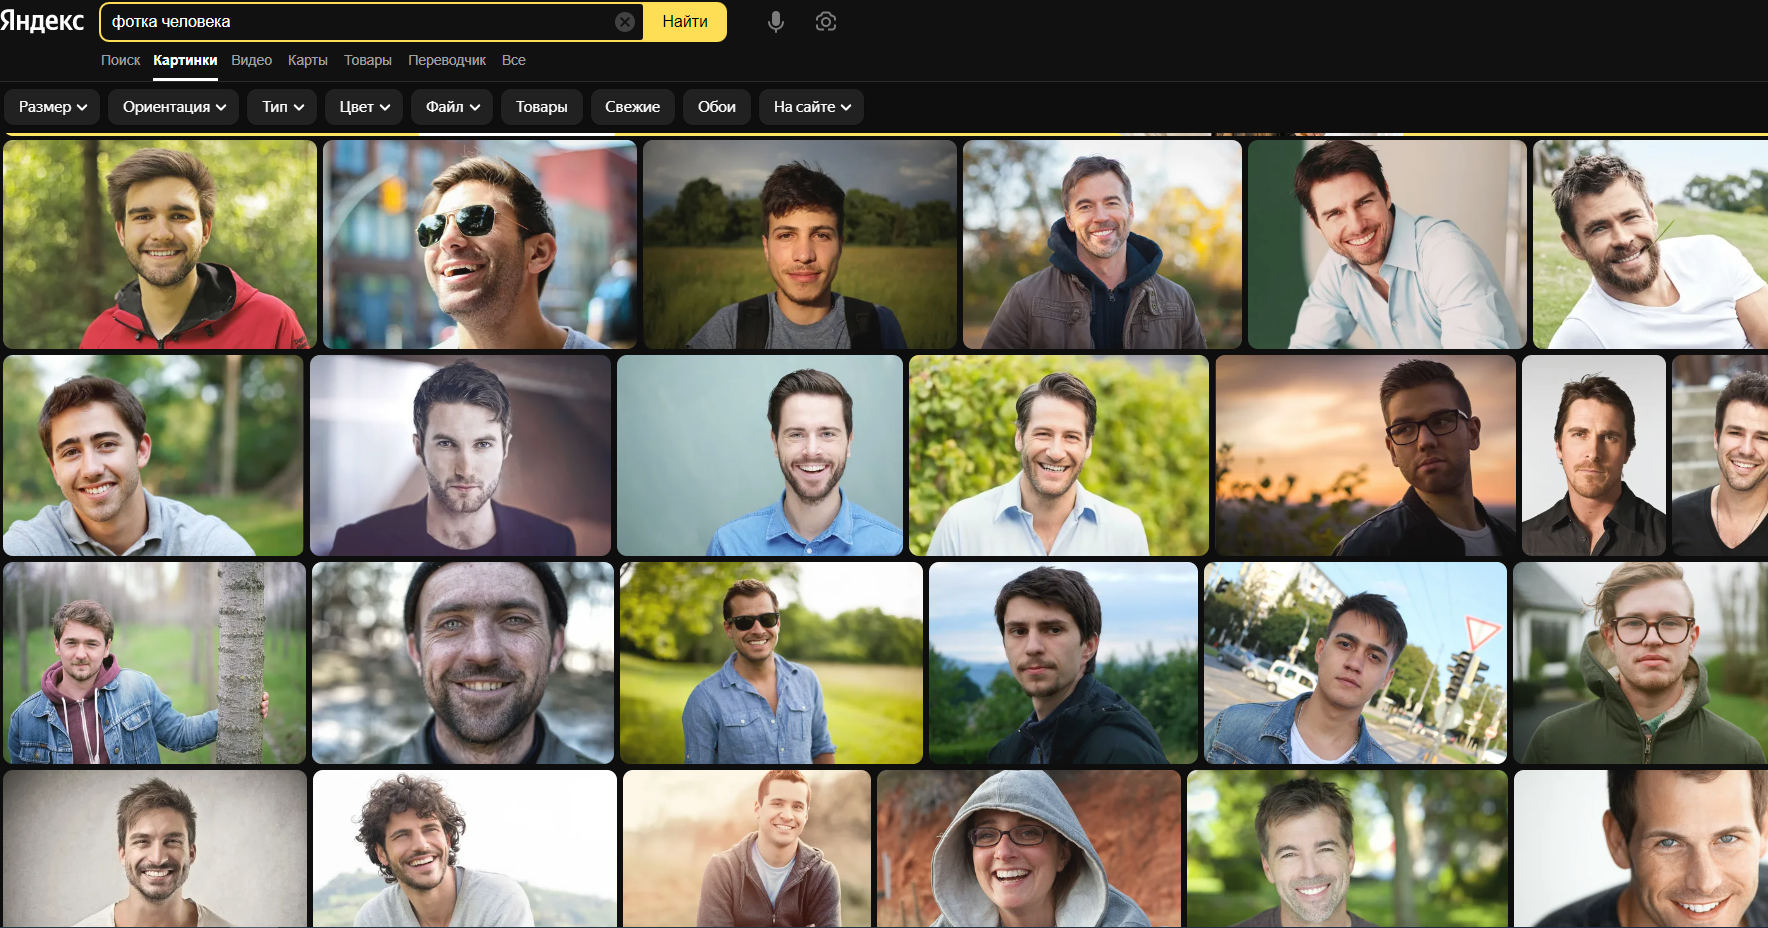The height and width of the screenshot is (928, 1768).
Task: Toggle the Обои filter chip
Action: (716, 107)
